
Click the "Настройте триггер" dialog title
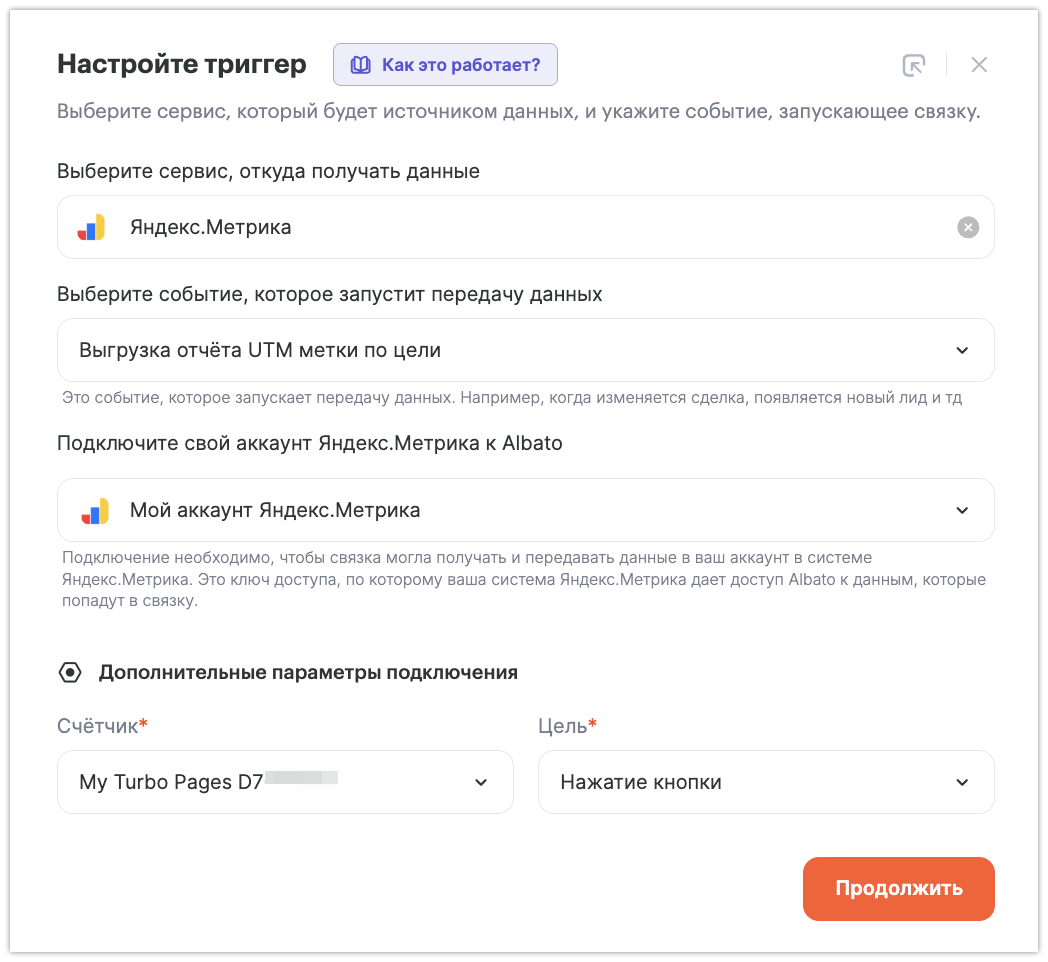pos(182,64)
